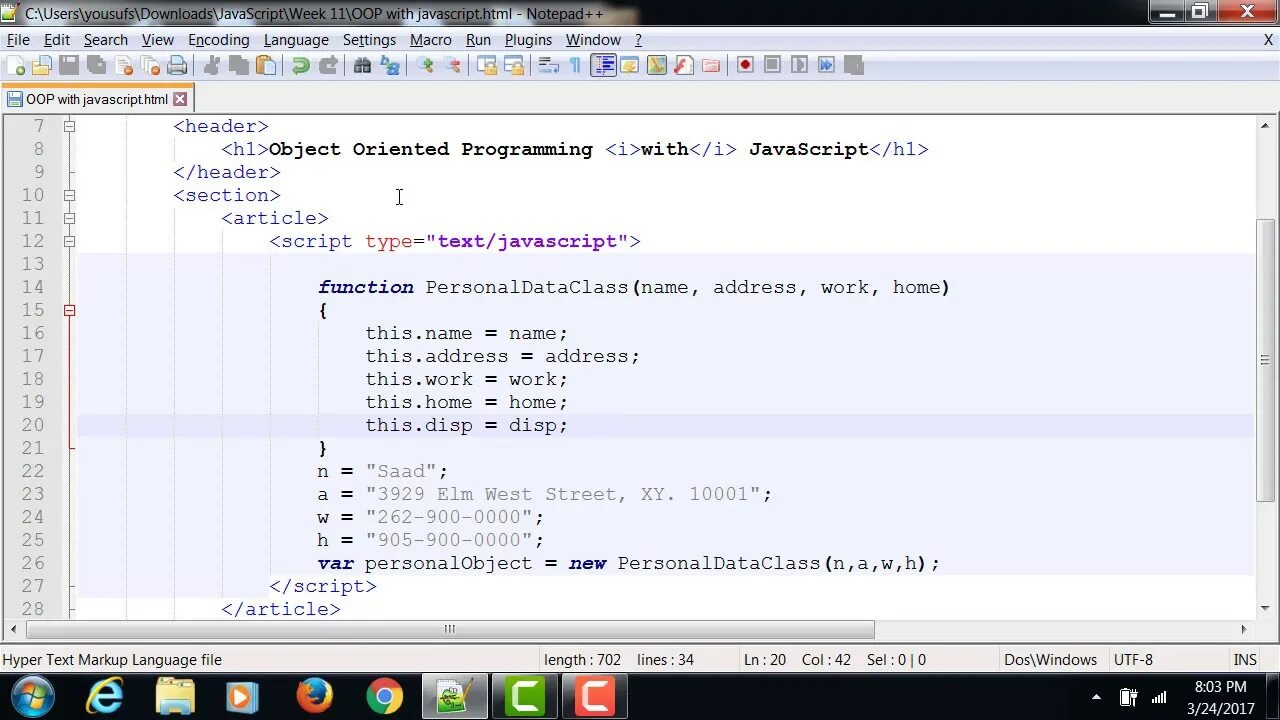
Task: Collapse the section fold on line 10
Action: coord(69,195)
